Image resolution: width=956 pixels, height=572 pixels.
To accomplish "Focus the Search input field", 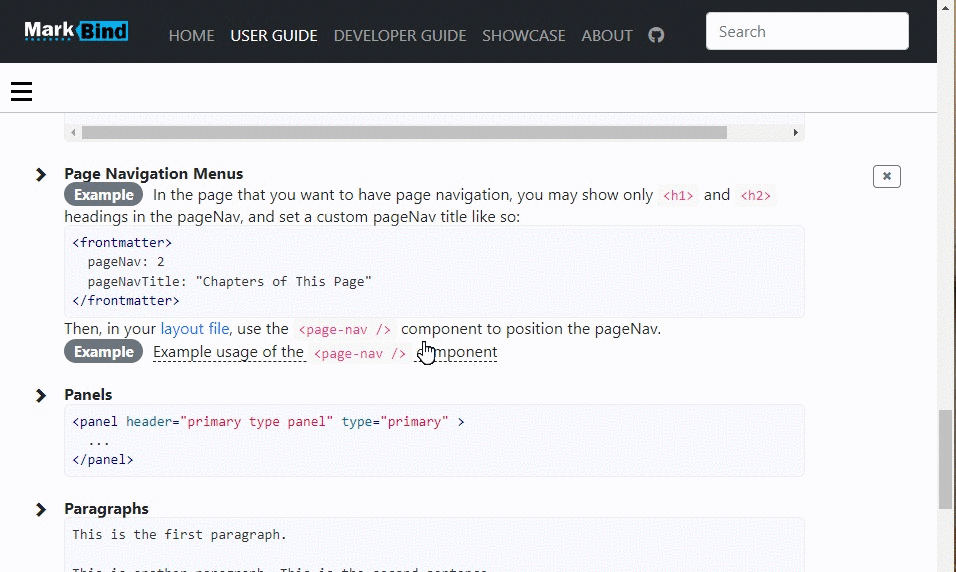I will [x=807, y=31].
